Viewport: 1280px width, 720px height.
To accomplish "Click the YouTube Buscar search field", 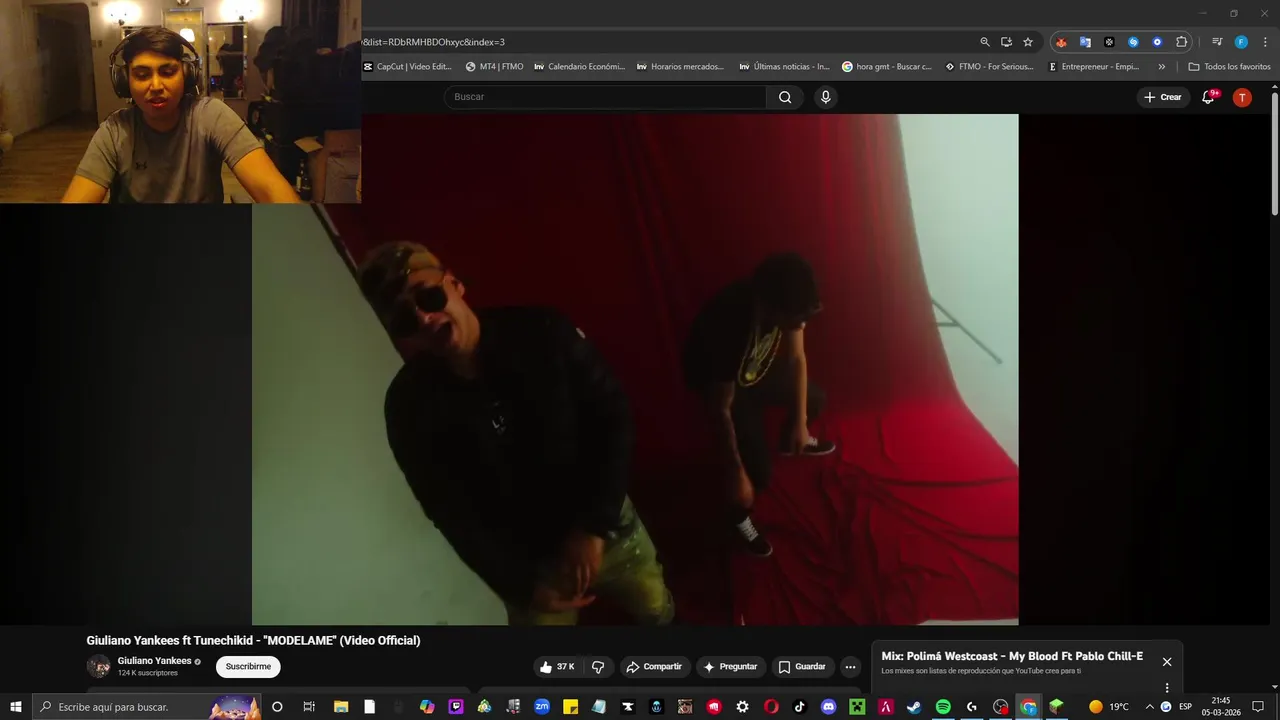I will pos(605,97).
